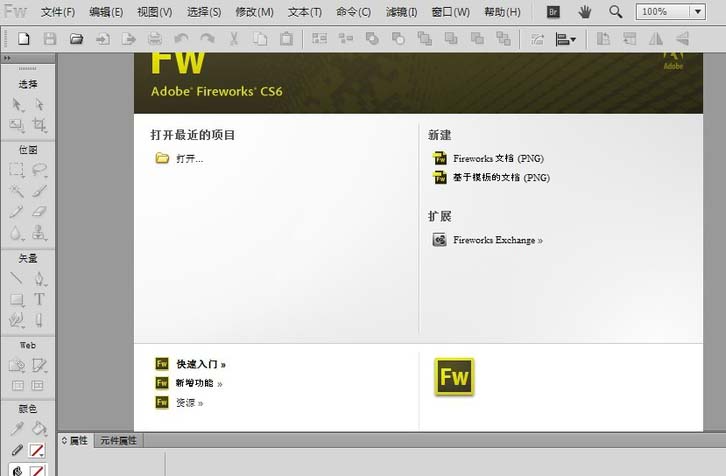Click the Paste clipboard icon
The width and height of the screenshot is (726, 476).
pyautogui.click(x=287, y=39)
